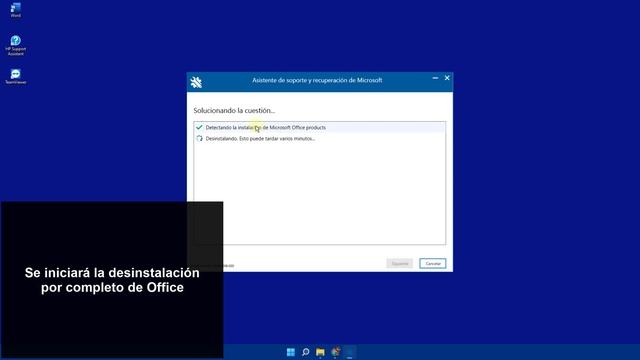The height and width of the screenshot is (360, 640).
Task: Click the green checkmark on the Detectando row
Action: [x=199, y=127]
